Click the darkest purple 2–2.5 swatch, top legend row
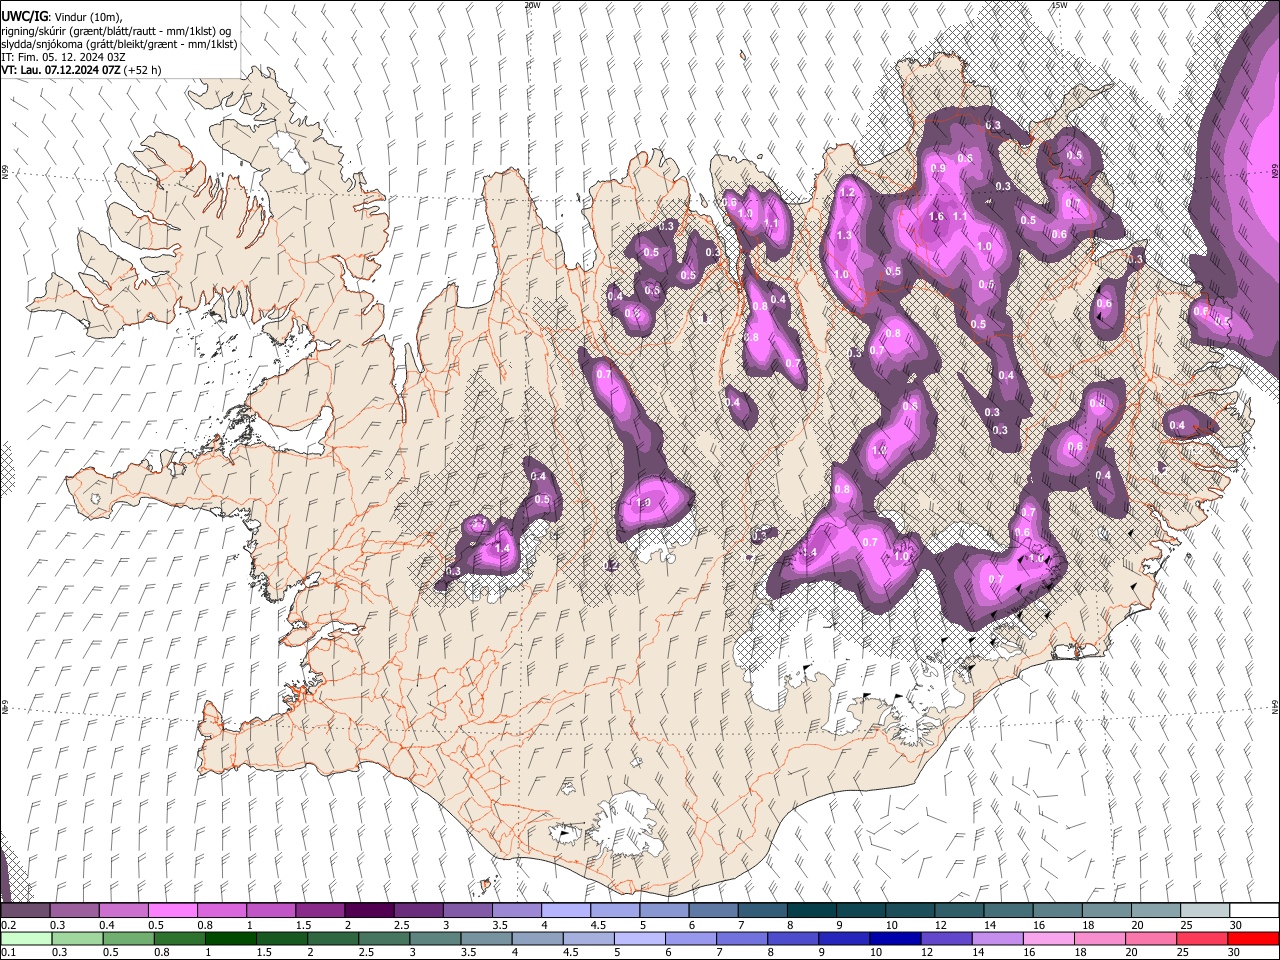This screenshot has height=960, width=1280. tap(368, 911)
